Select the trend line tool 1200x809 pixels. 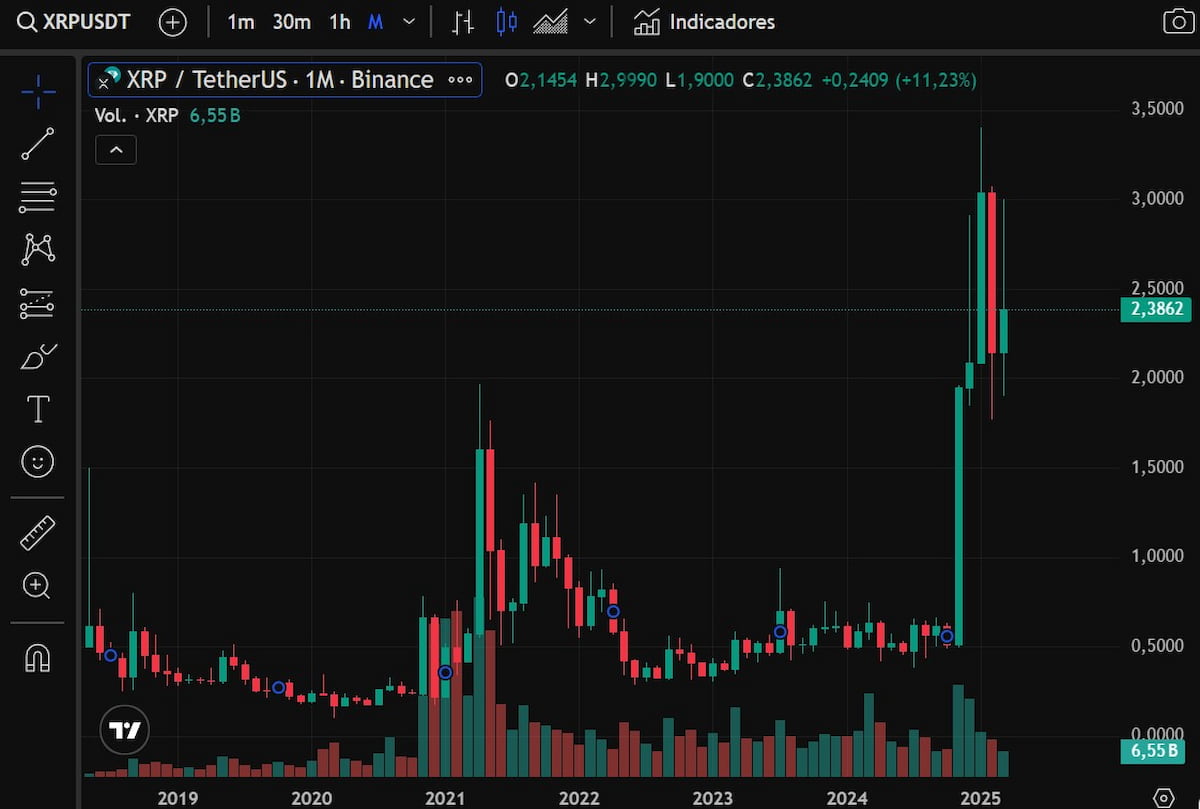(38, 145)
